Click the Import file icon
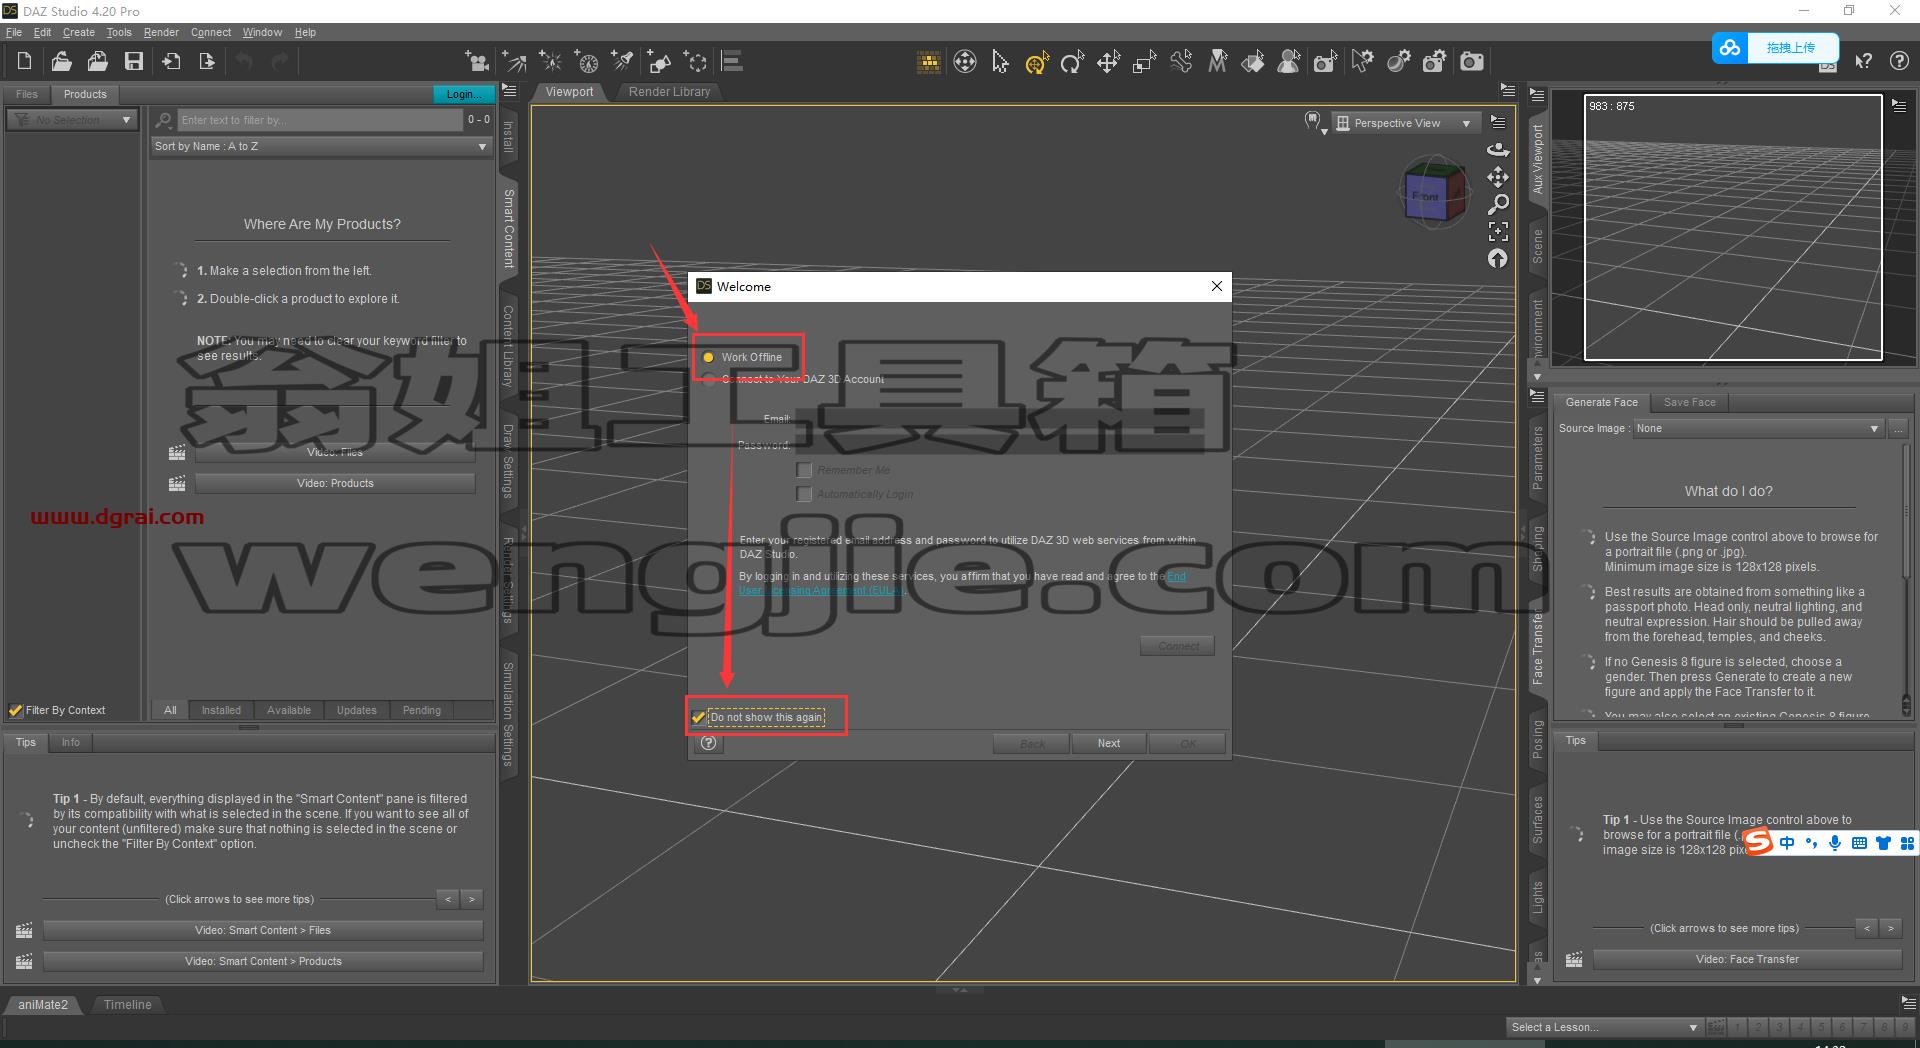 click(x=171, y=61)
